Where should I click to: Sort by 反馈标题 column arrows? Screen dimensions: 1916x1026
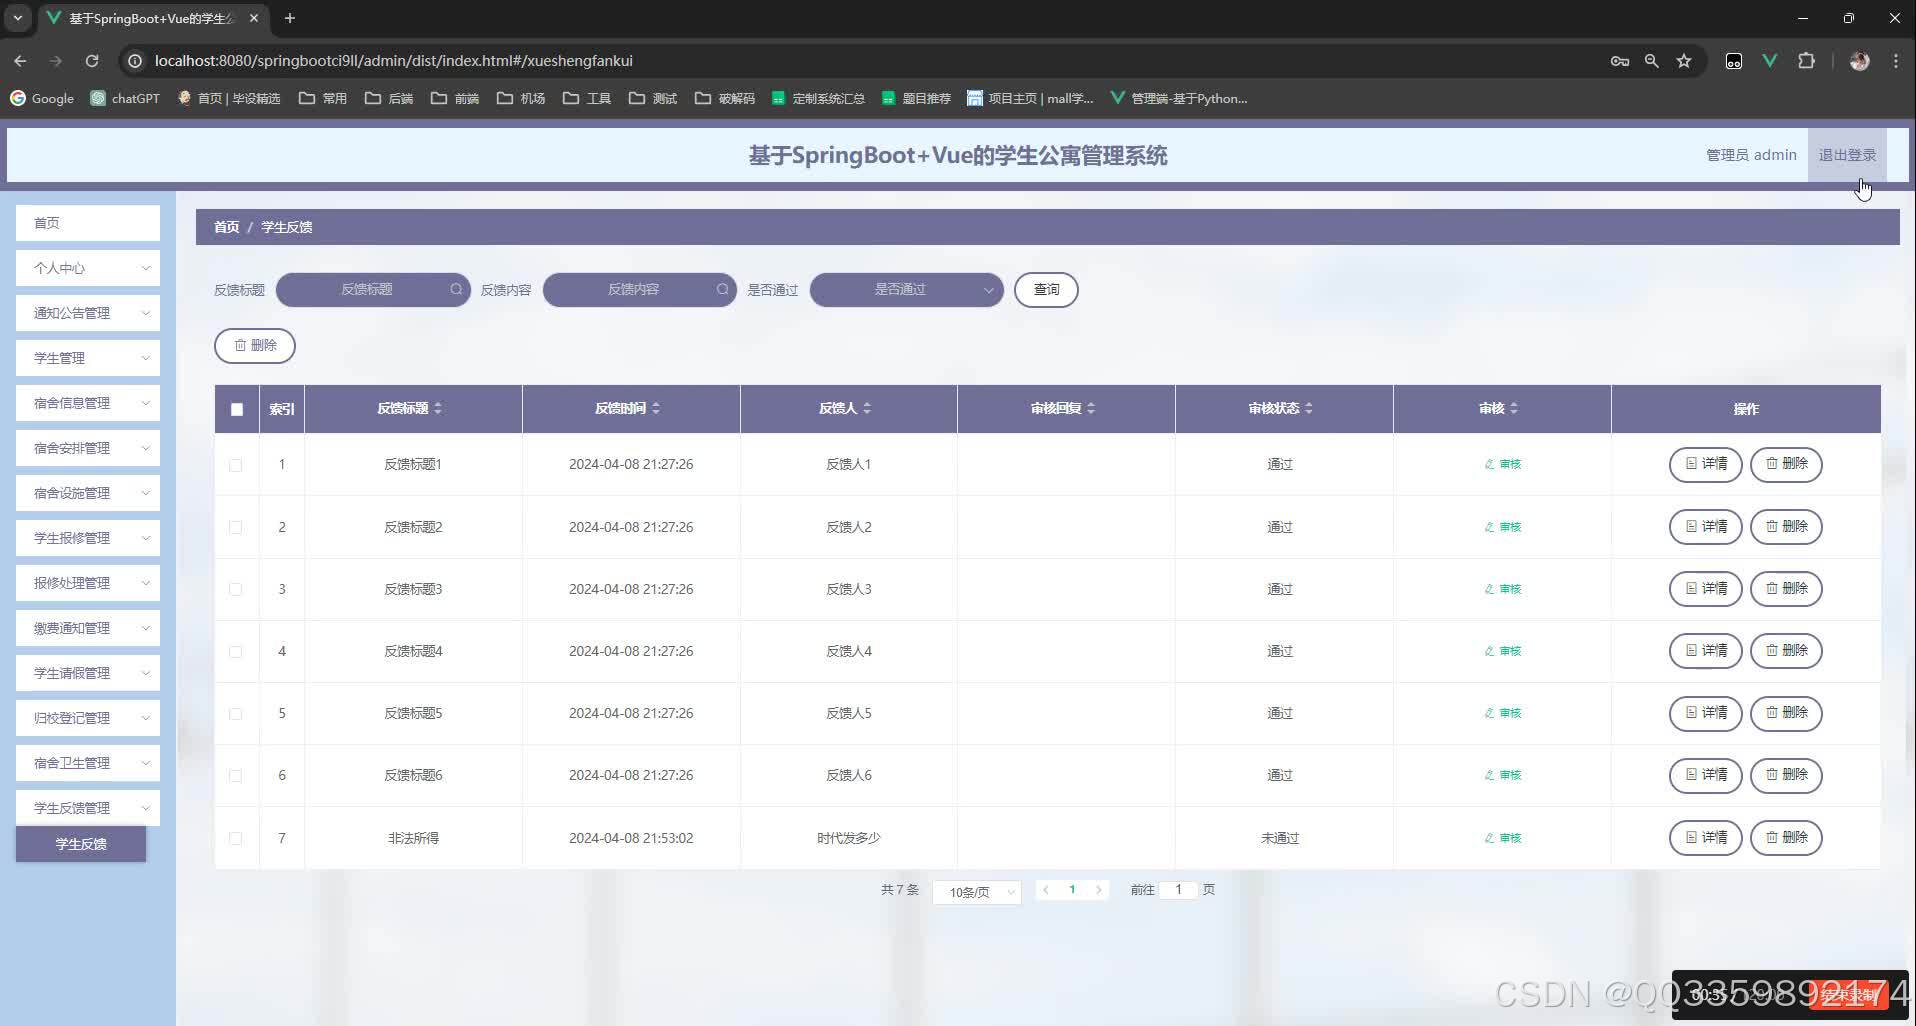click(x=438, y=408)
